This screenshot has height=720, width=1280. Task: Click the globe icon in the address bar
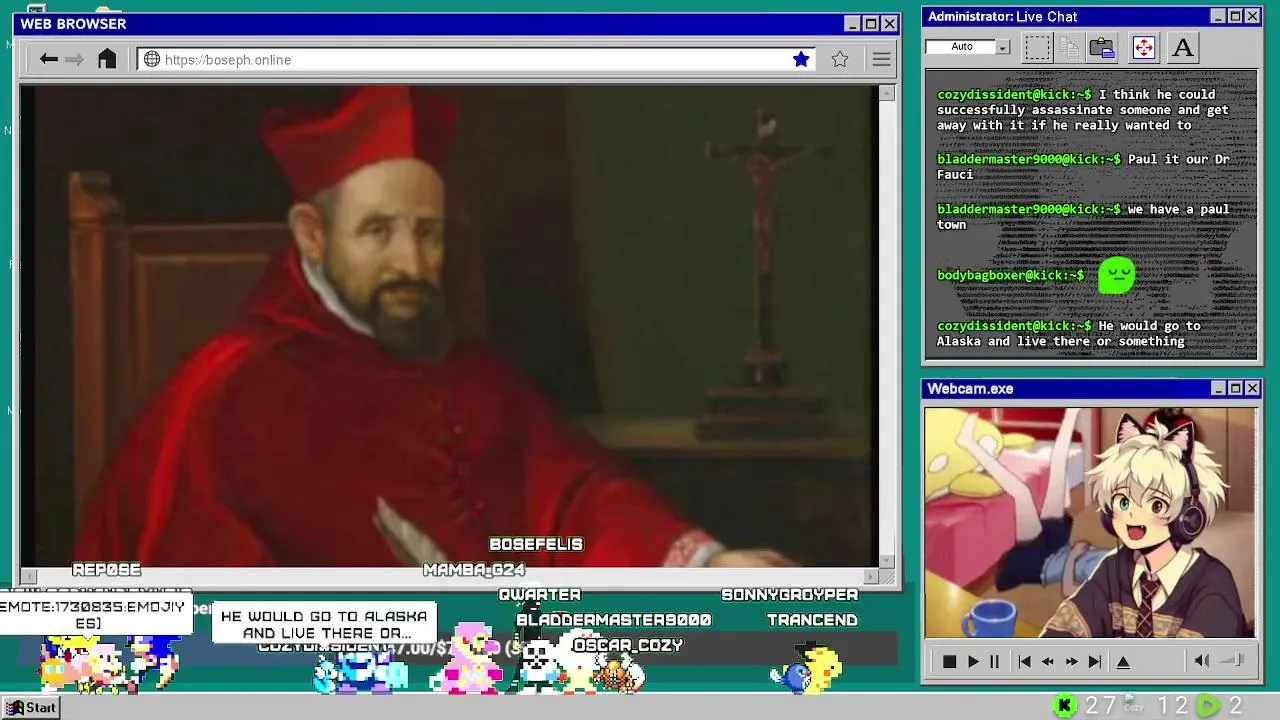(x=152, y=59)
